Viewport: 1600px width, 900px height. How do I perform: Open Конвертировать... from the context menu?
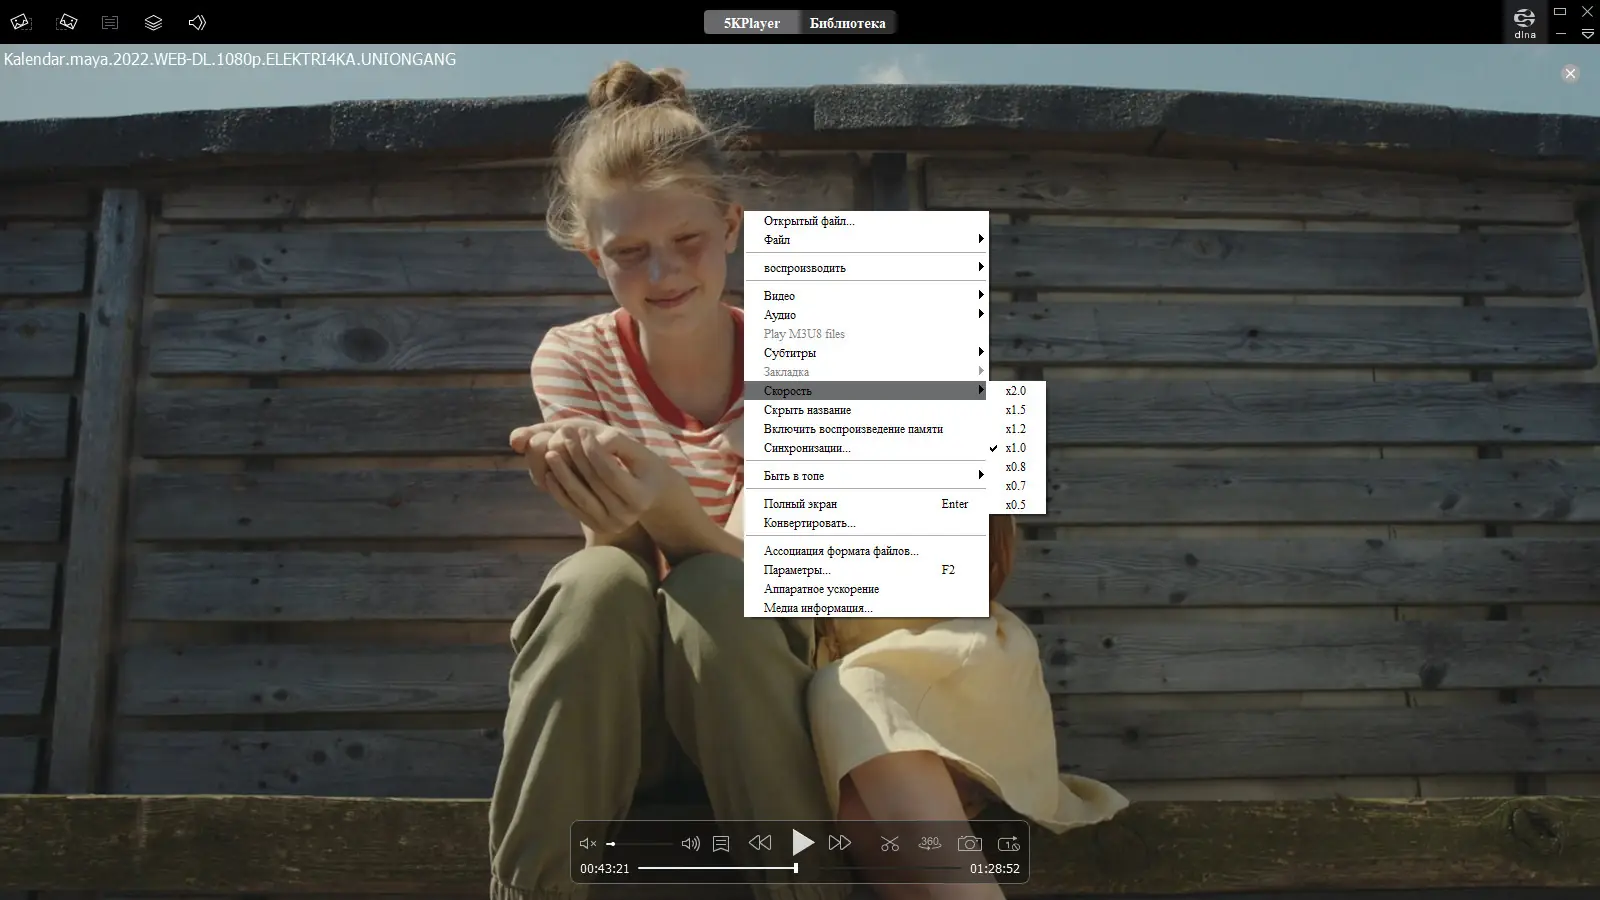click(866, 523)
